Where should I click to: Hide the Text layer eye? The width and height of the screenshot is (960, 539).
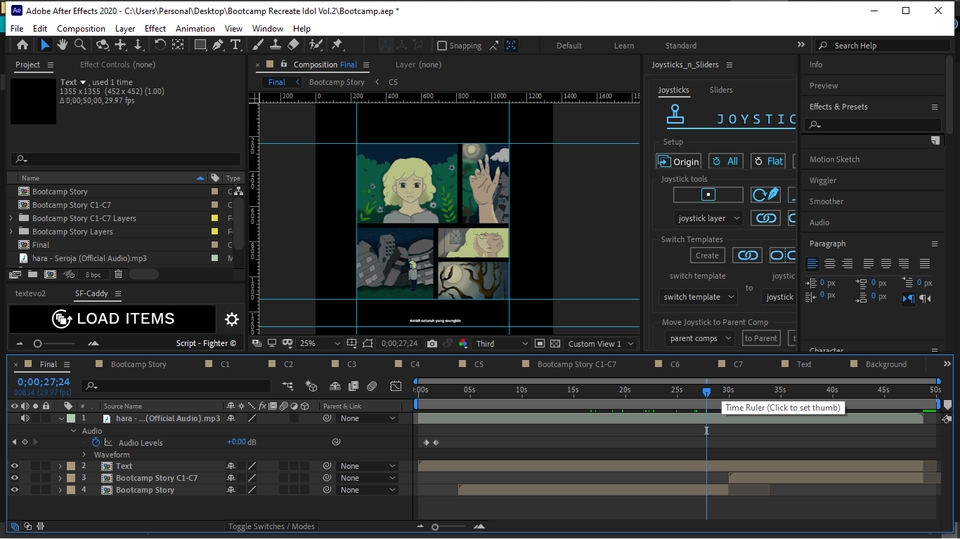click(x=14, y=466)
